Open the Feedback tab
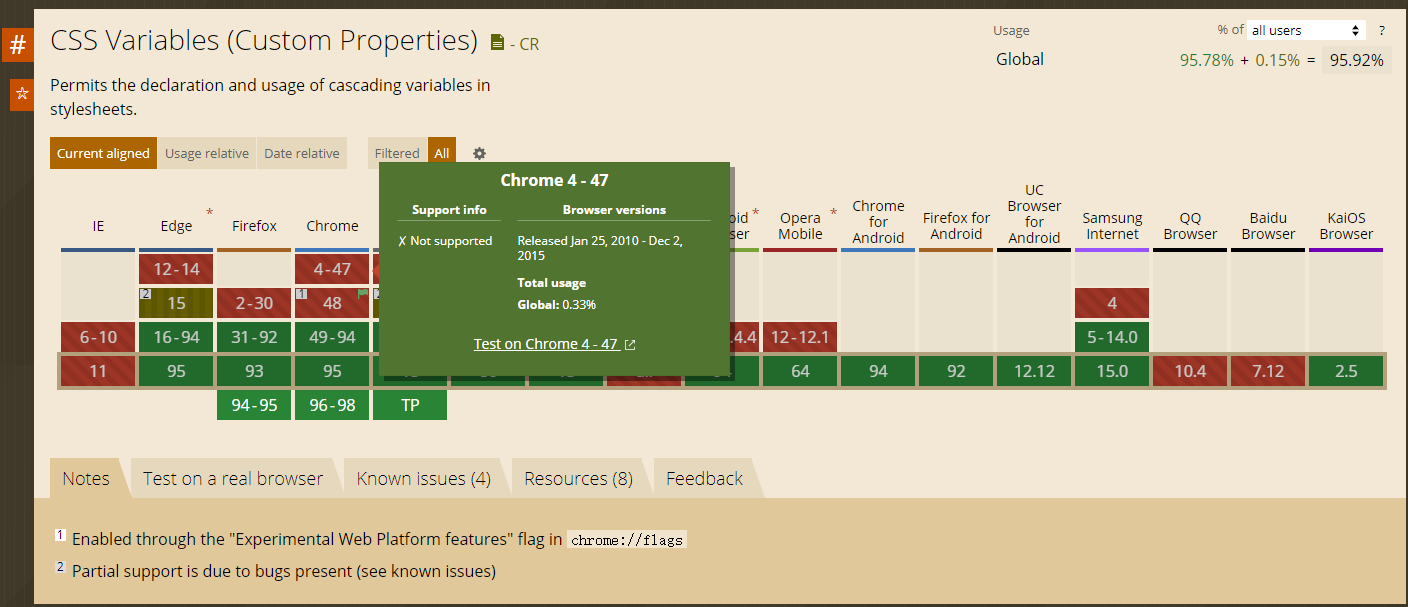The image size is (1408, 607). point(705,478)
